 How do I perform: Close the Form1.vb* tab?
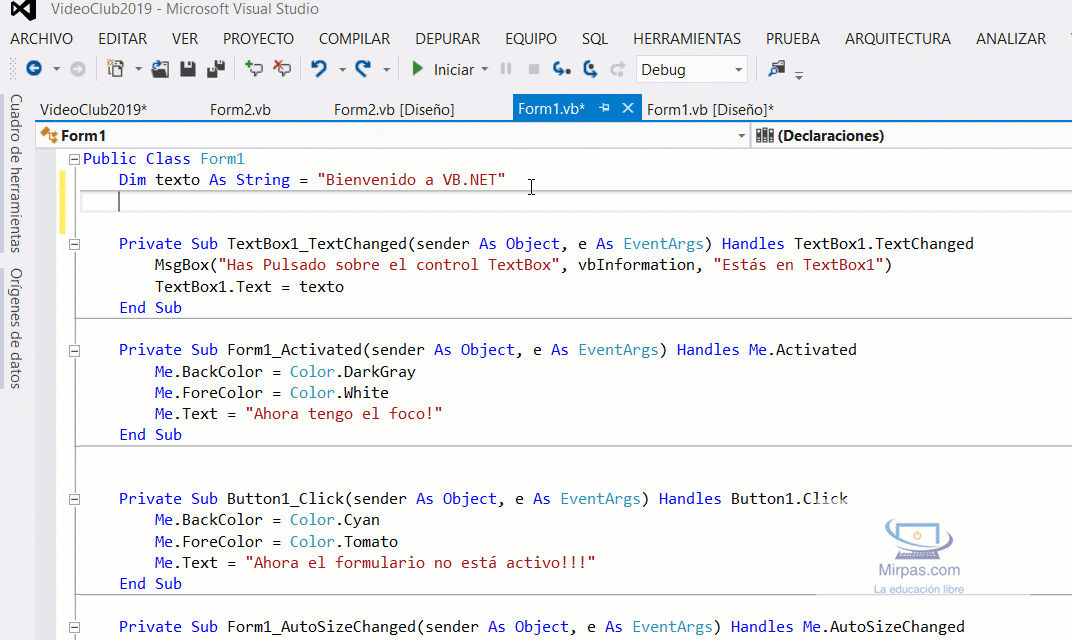(x=628, y=108)
